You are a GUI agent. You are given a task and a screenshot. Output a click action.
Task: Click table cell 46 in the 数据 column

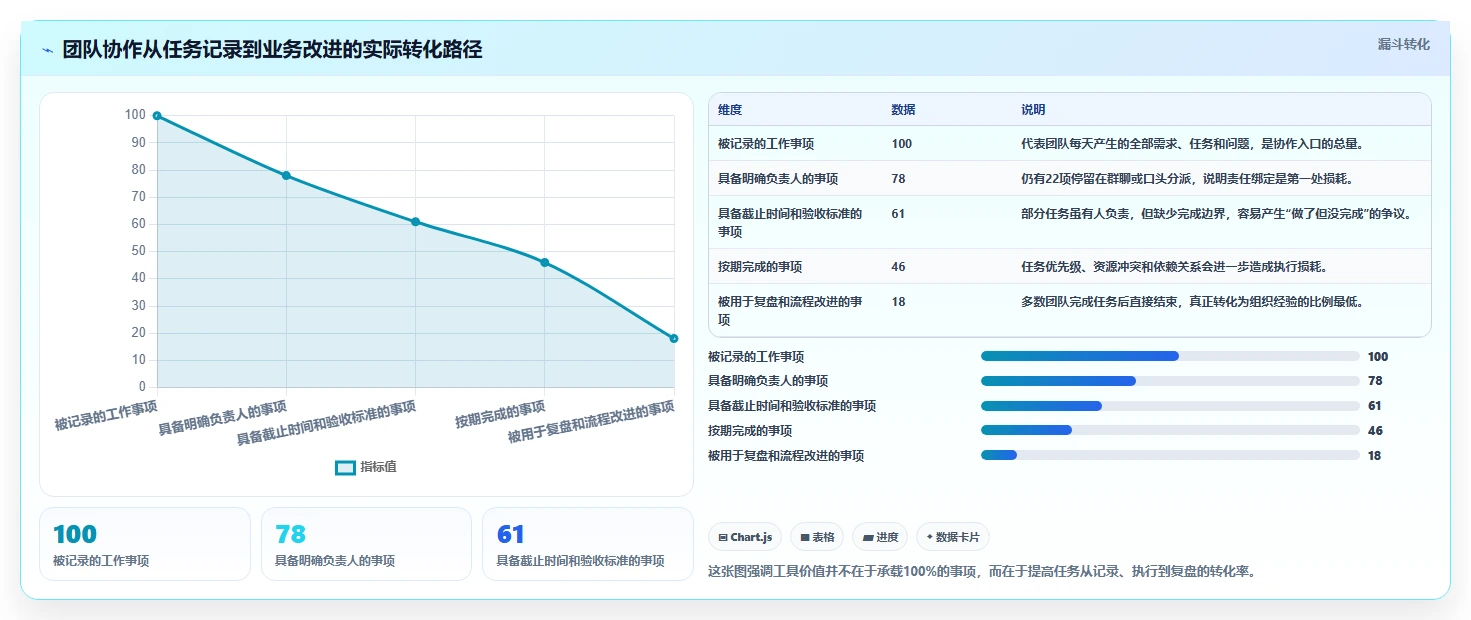pyautogui.click(x=898, y=267)
